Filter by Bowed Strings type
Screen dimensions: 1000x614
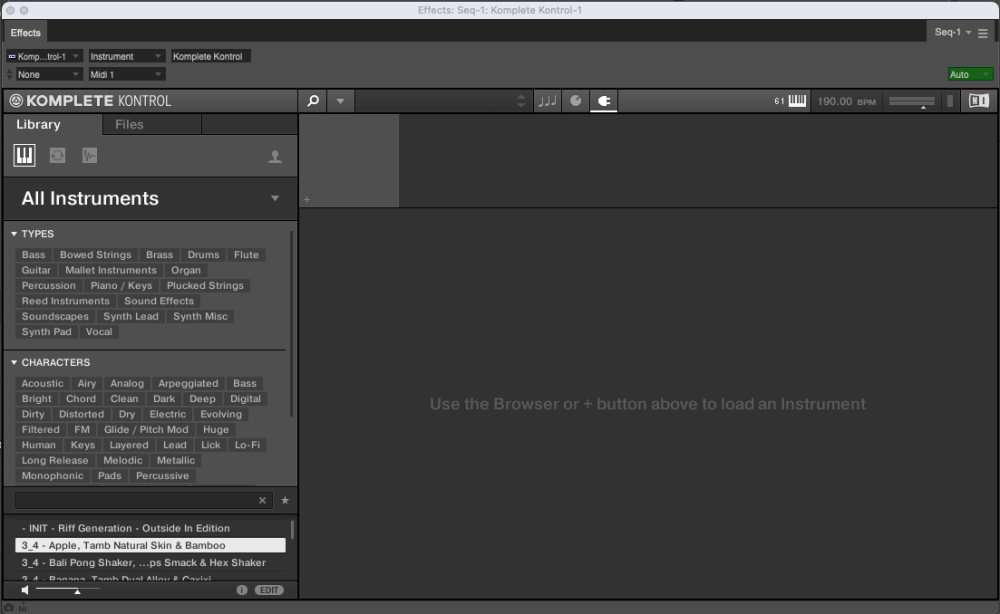pos(96,254)
